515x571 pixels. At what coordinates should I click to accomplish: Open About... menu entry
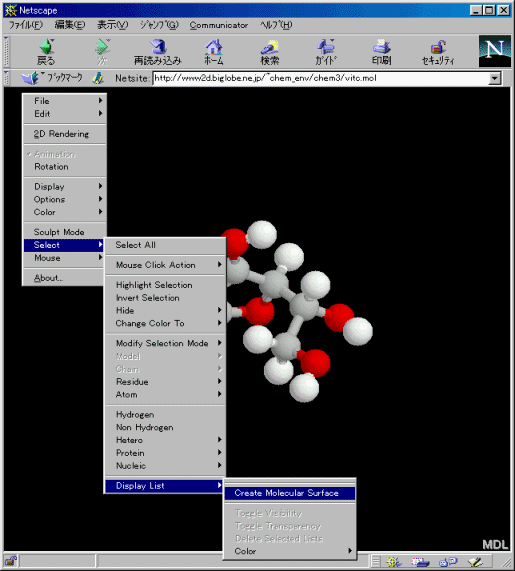click(x=64, y=278)
